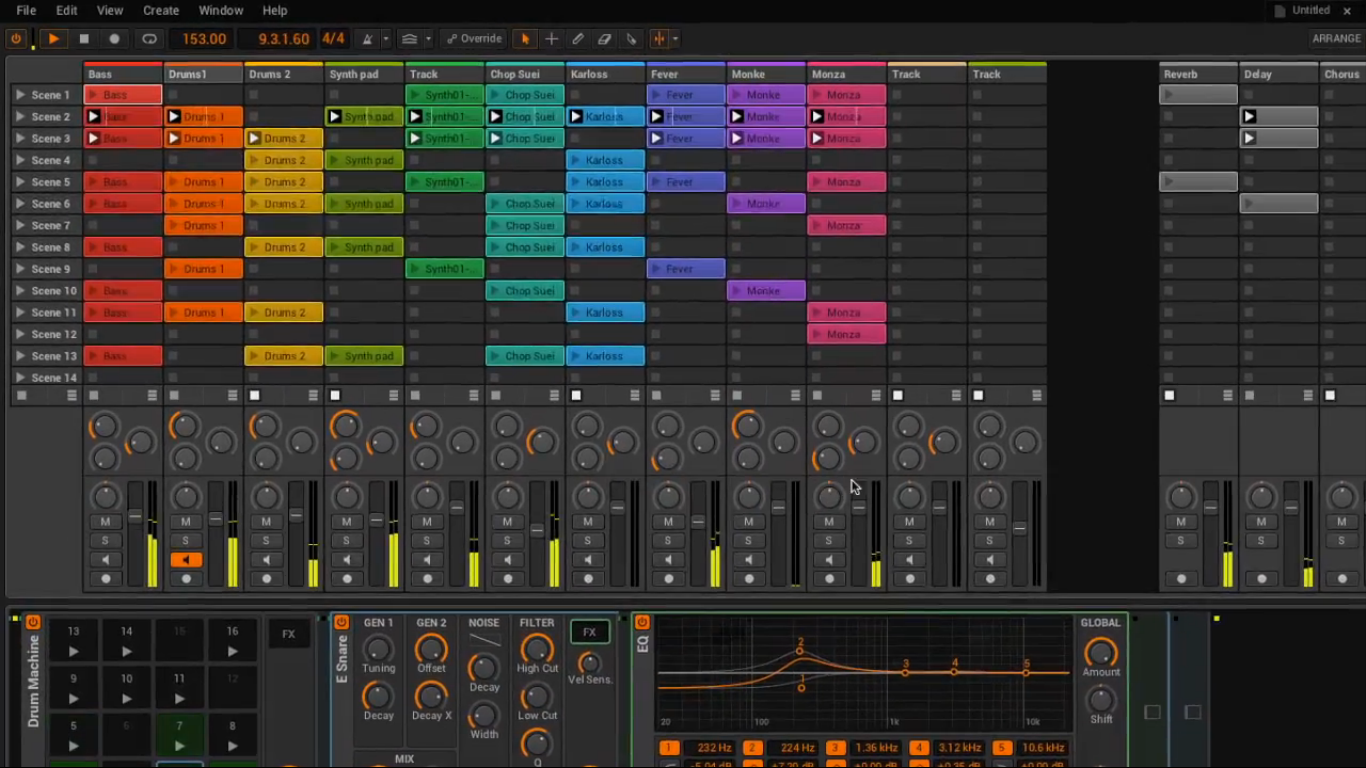This screenshot has width=1366, height=768.
Task: Expand Scene 1 with its disclosure triangle
Action: point(20,94)
